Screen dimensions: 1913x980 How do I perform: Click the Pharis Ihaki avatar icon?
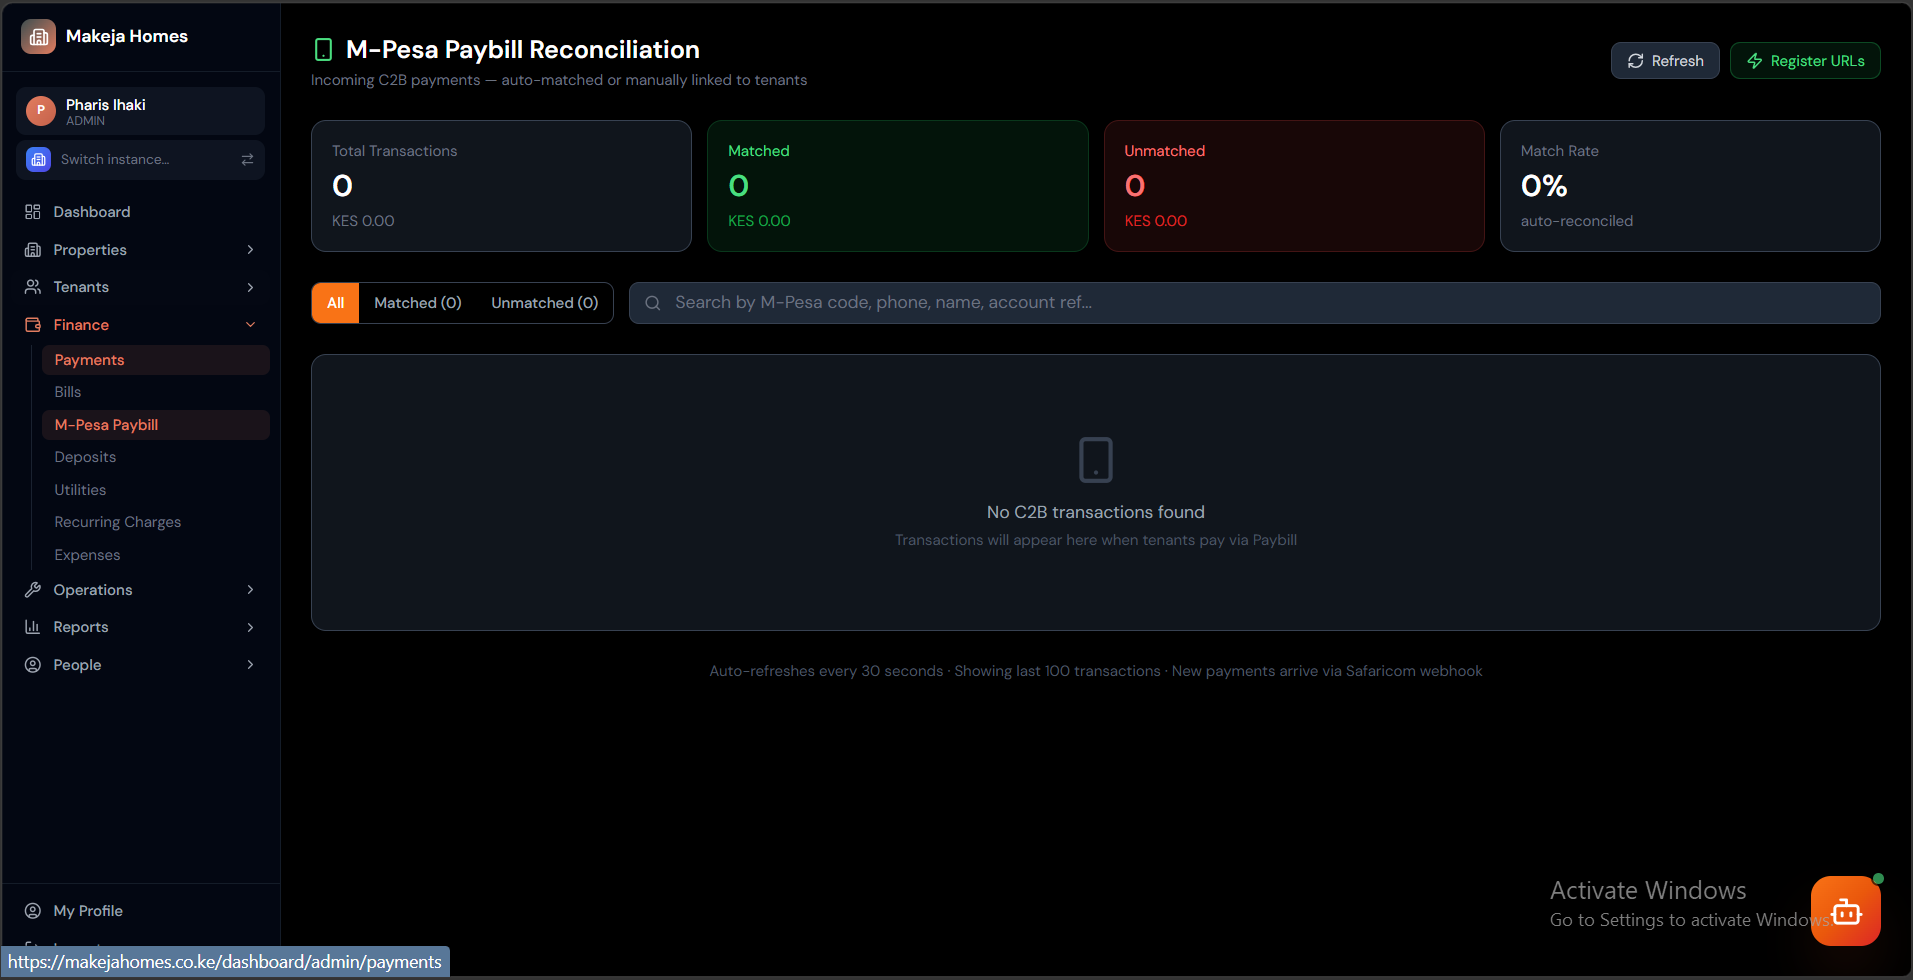pyautogui.click(x=41, y=110)
